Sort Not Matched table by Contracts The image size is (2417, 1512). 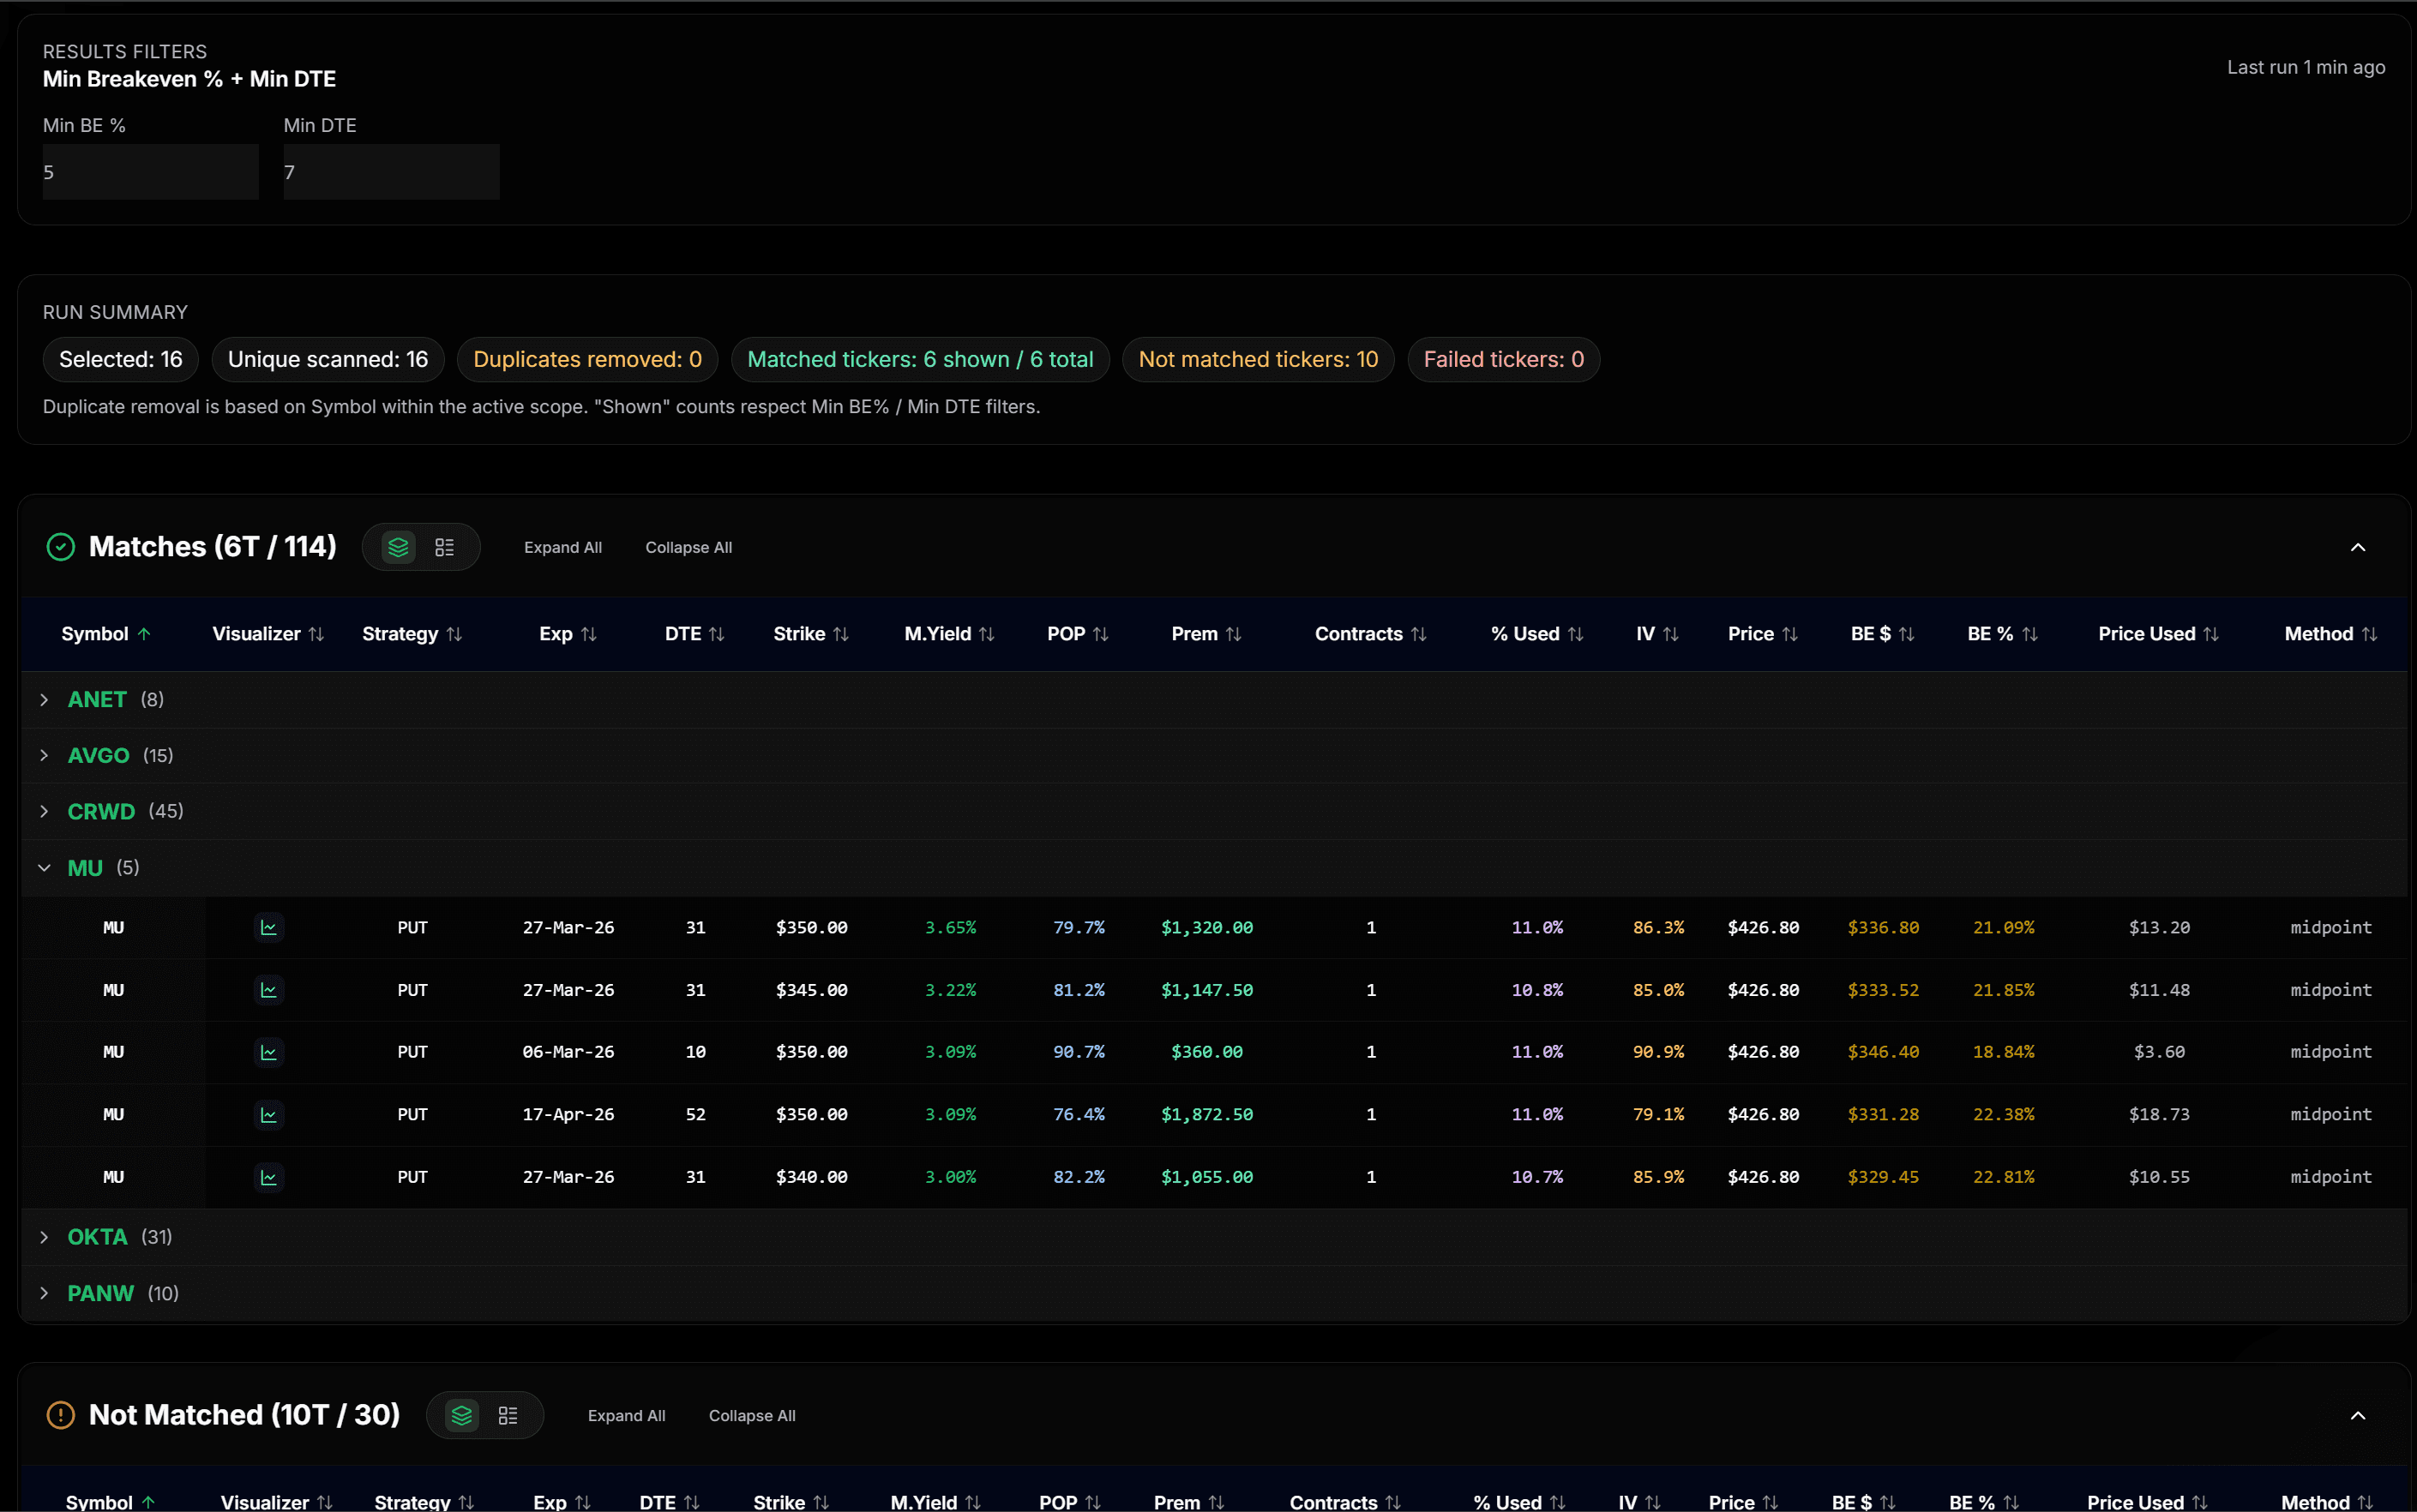1345,1502
